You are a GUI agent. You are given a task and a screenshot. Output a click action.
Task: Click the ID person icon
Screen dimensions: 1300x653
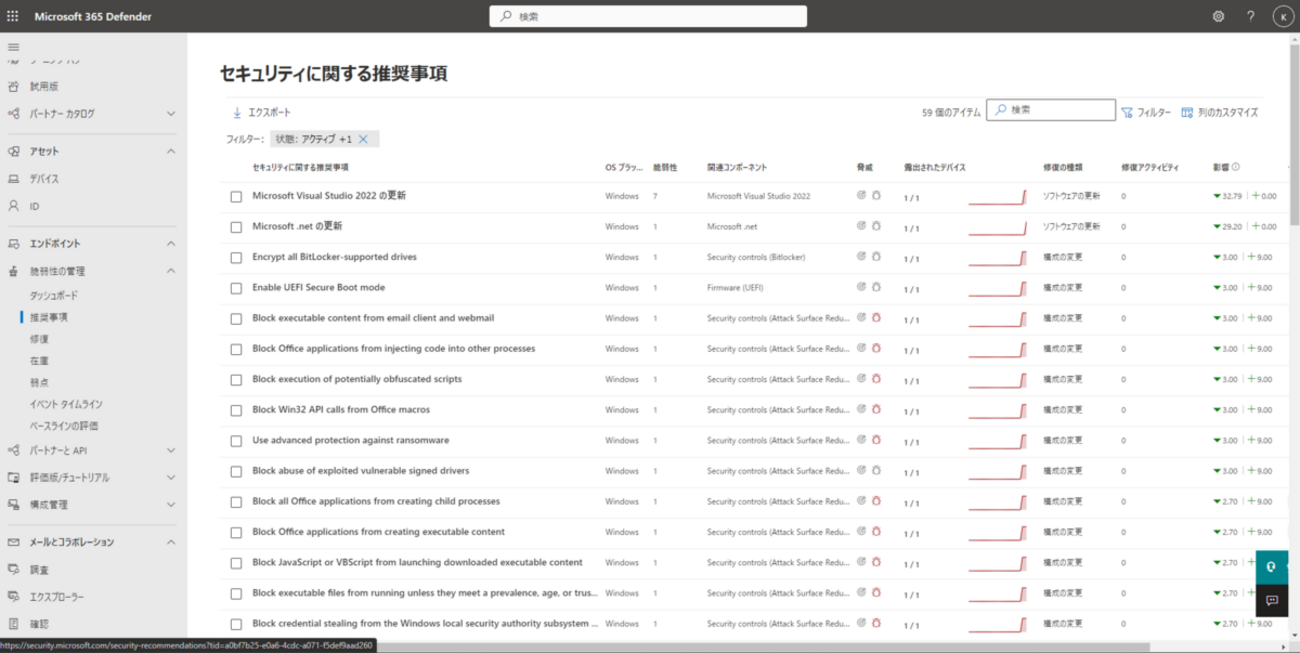[x=14, y=206]
